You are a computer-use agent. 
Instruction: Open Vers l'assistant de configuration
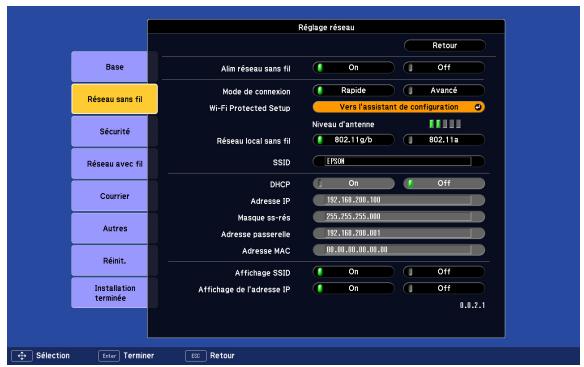[399, 107]
